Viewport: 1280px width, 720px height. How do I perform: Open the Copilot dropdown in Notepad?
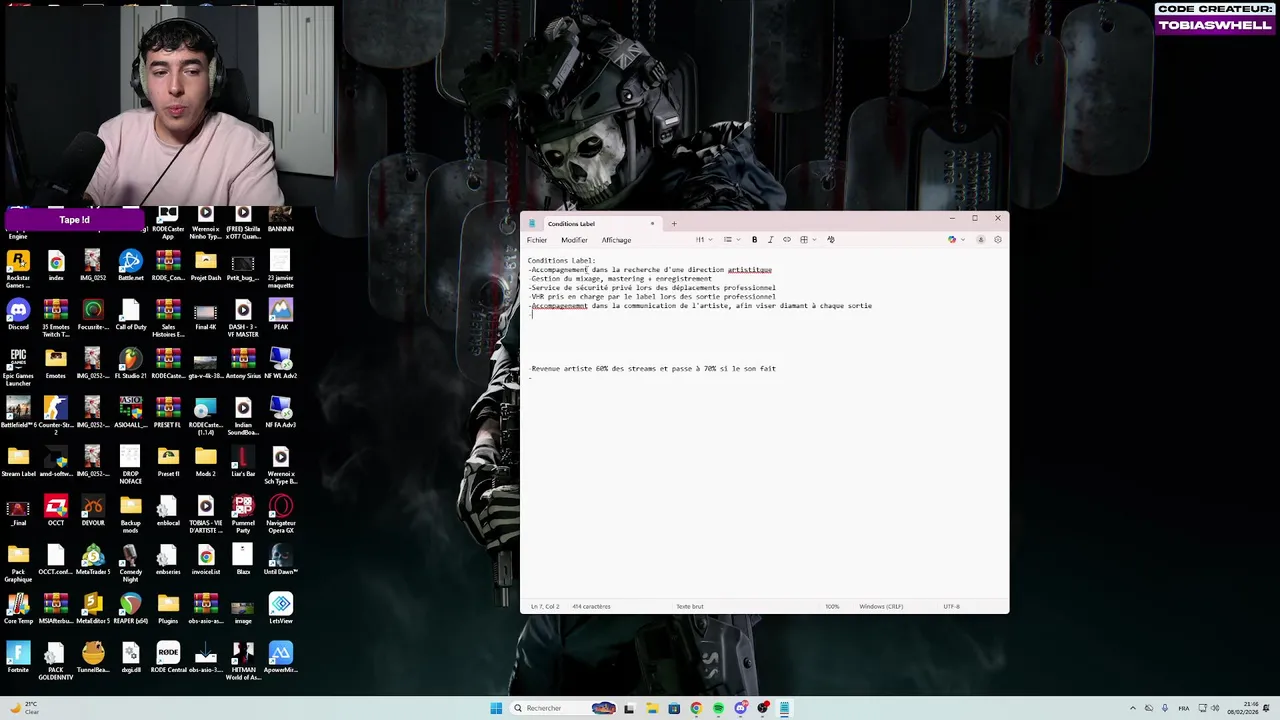(955, 240)
